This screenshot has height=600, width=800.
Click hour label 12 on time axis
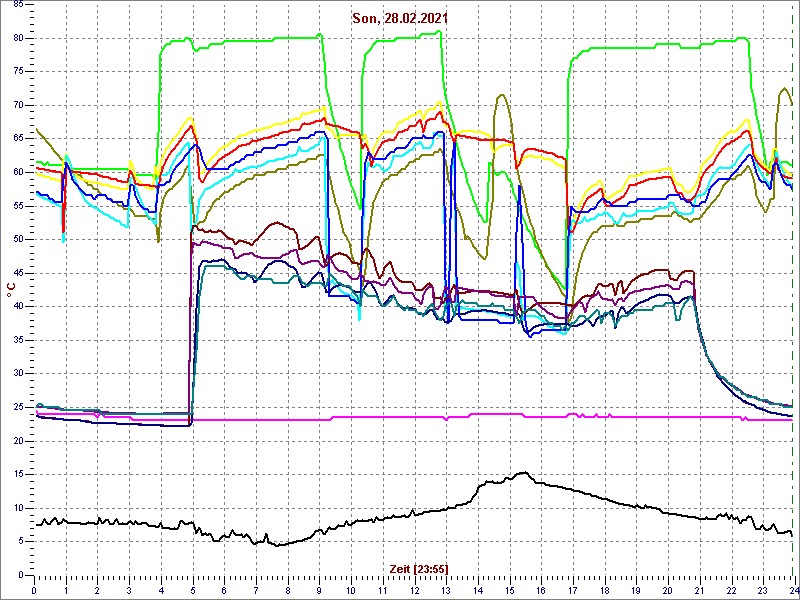point(414,589)
